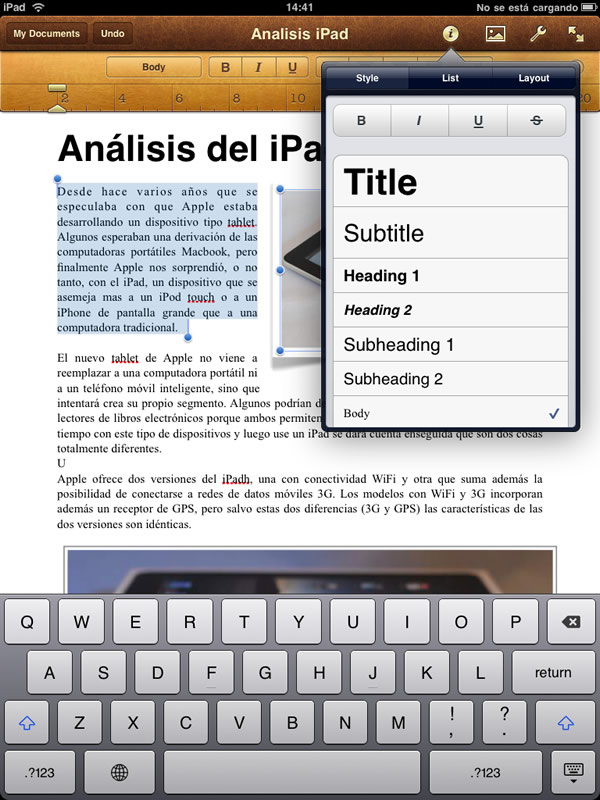This screenshot has height=800, width=600.
Task: Tap the return key
Action: click(553, 672)
